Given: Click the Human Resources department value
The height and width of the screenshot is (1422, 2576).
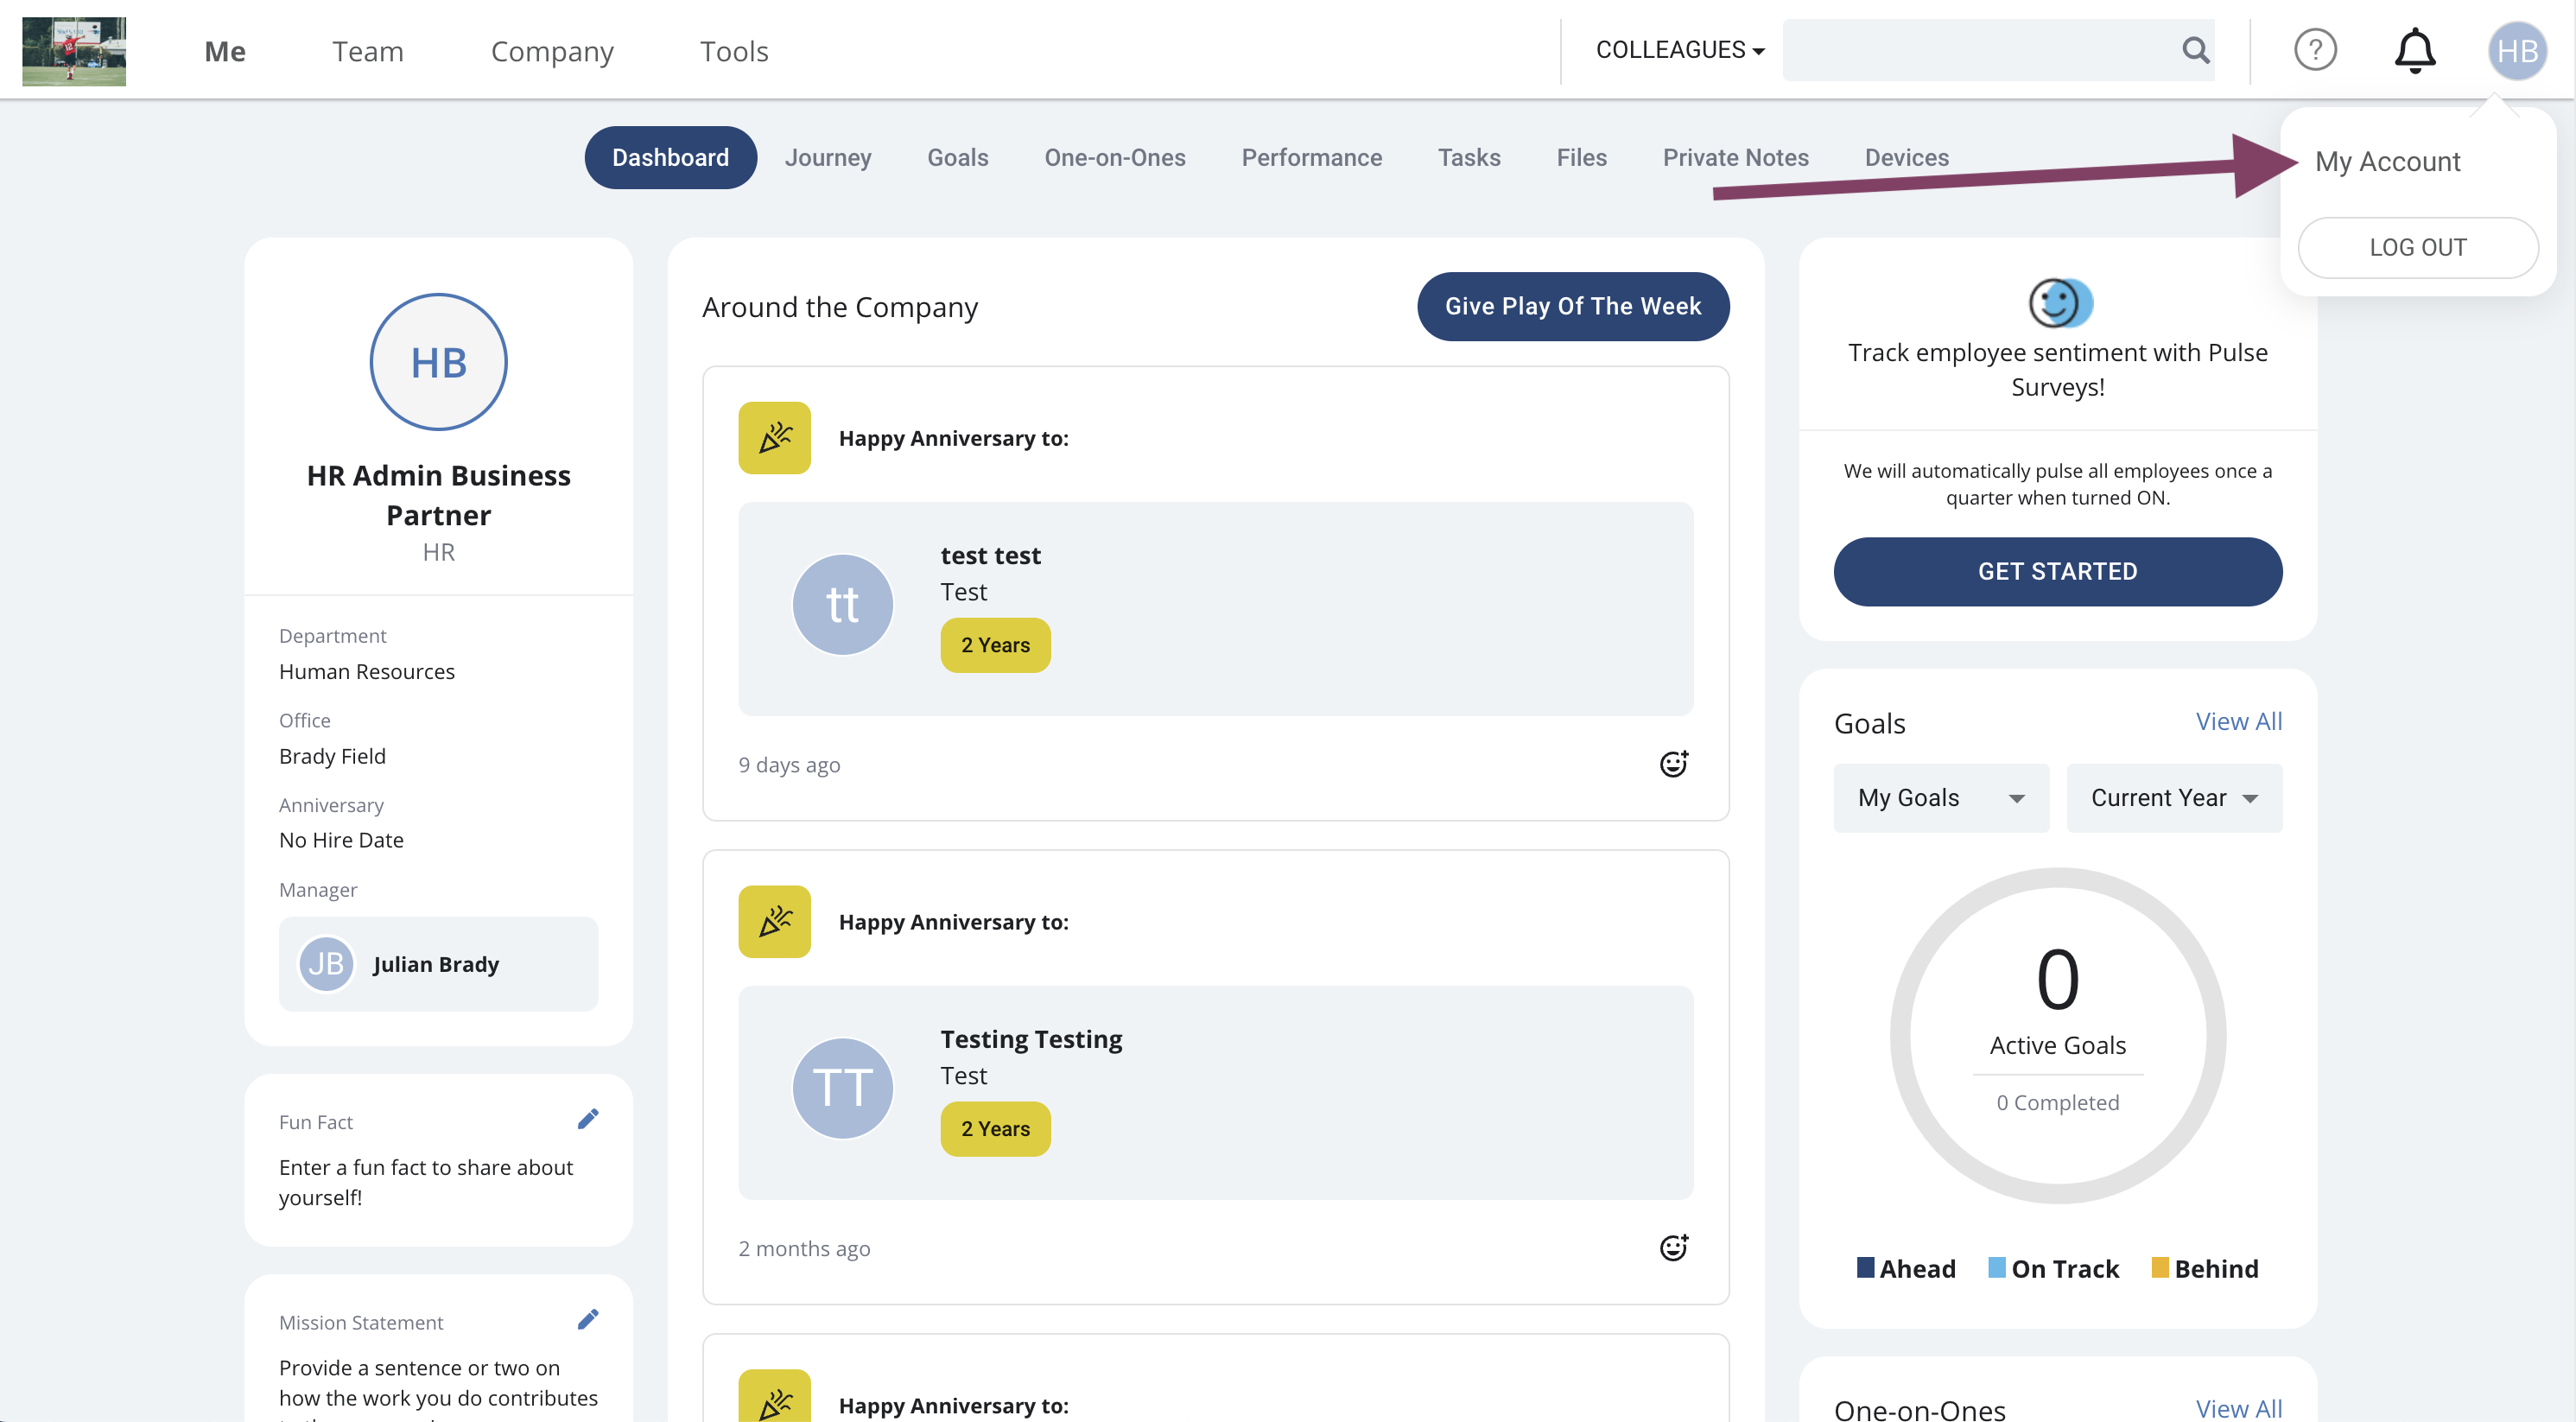Looking at the screenshot, I should [x=366, y=672].
